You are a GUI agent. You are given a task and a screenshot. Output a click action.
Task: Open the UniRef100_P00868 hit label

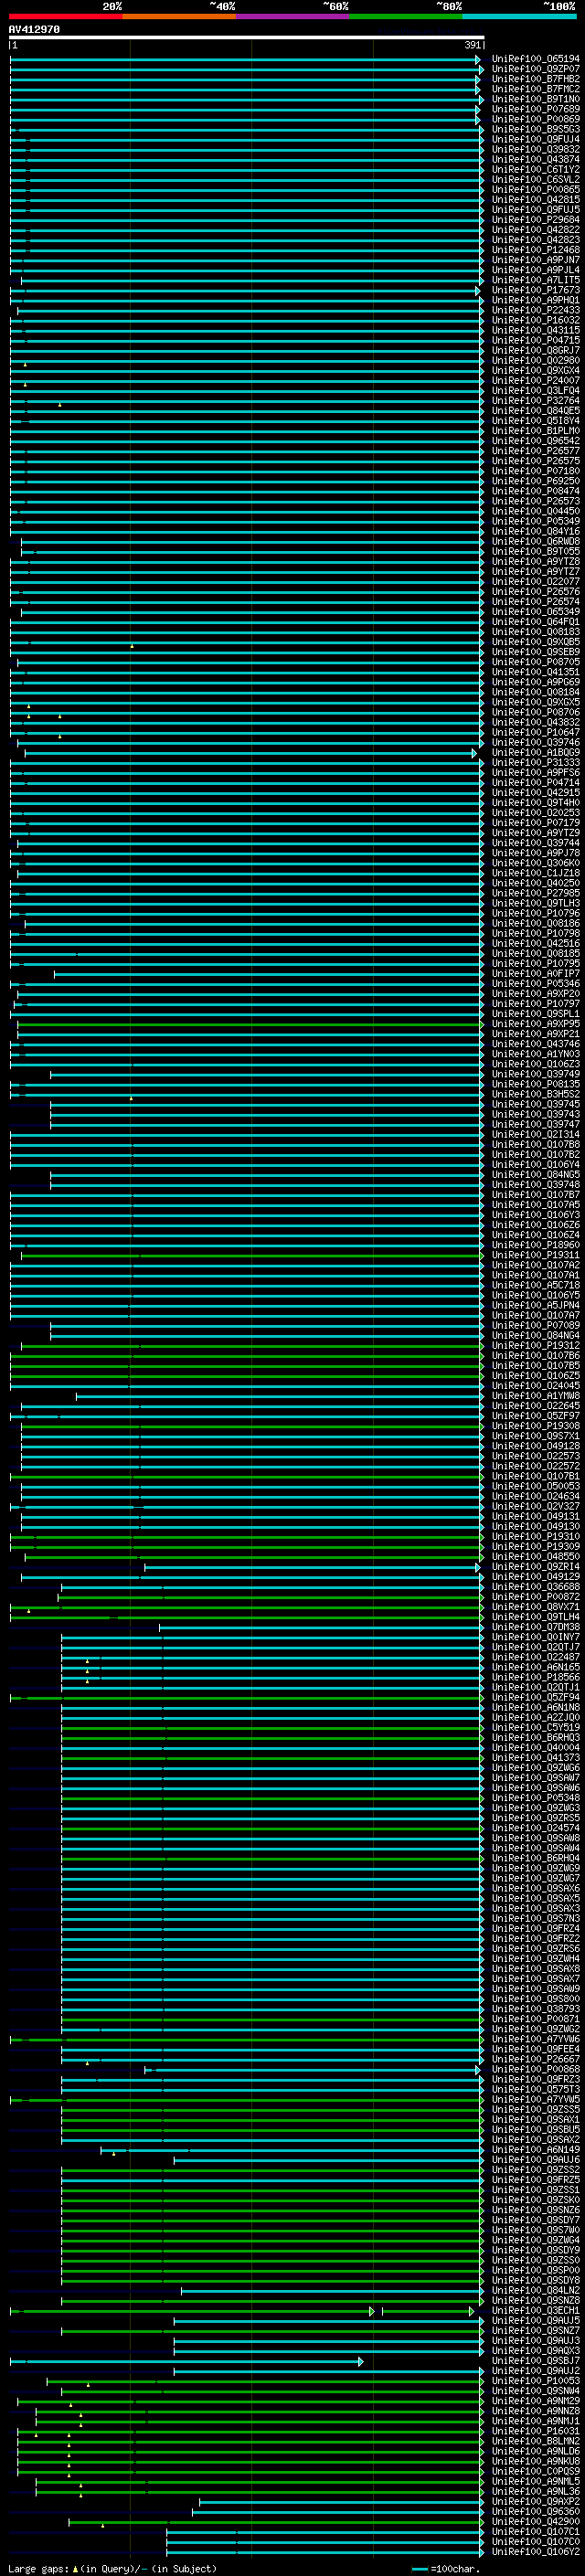click(x=535, y=2068)
